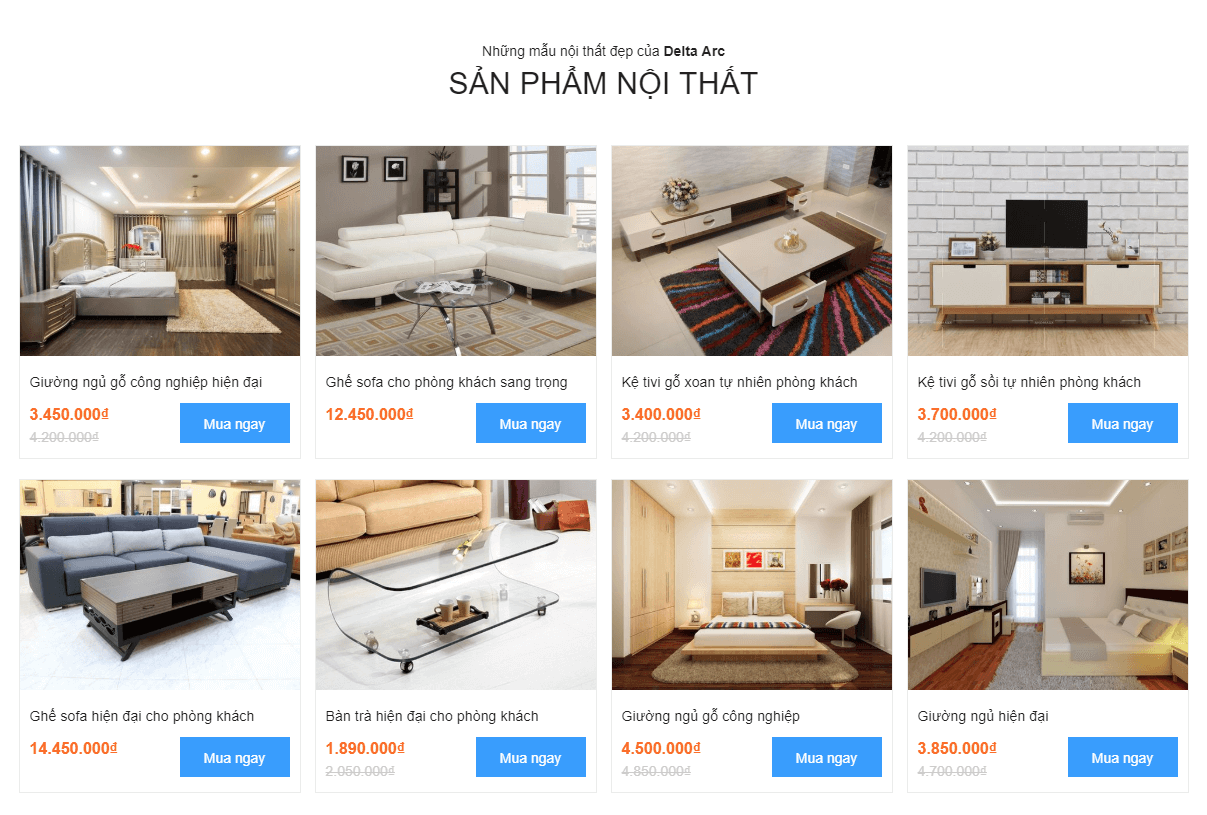Click Mua ngay for the 1.890.000đ tea table
The width and height of the screenshot is (1207, 815).
531,757
